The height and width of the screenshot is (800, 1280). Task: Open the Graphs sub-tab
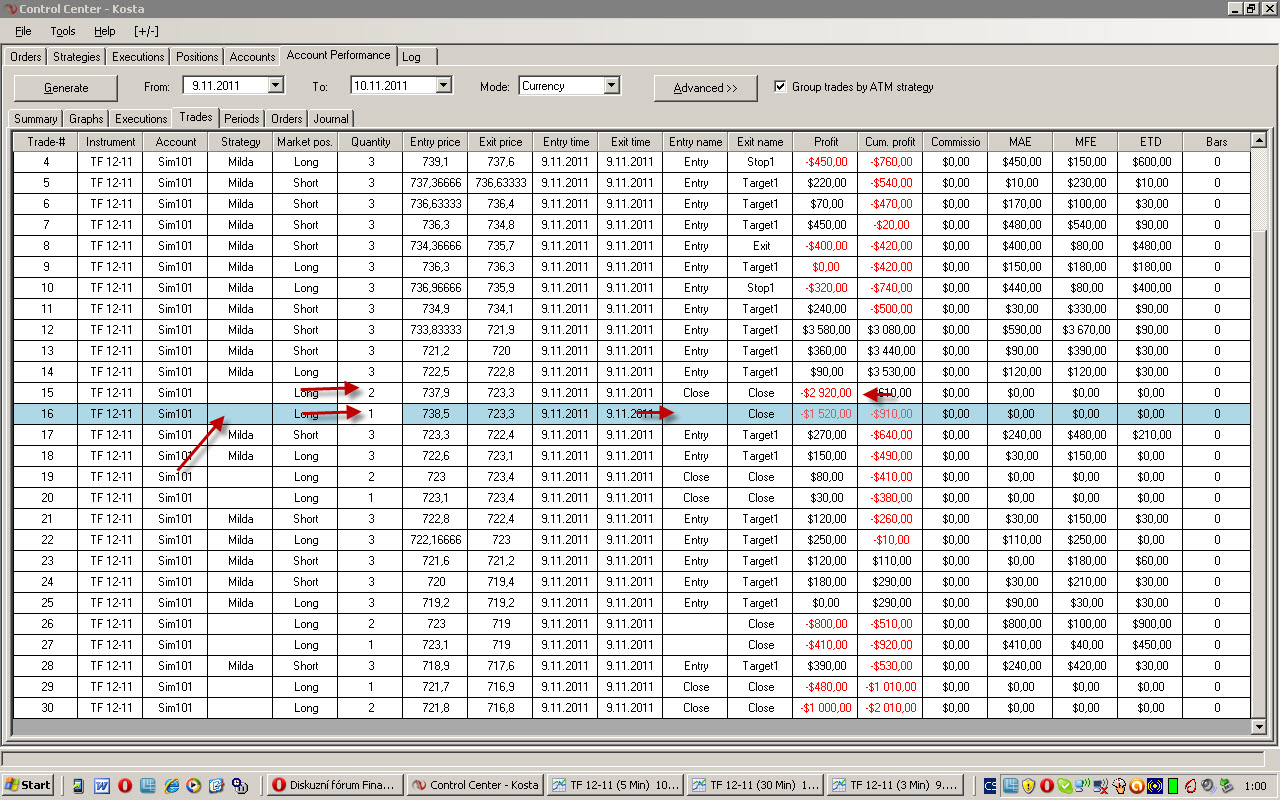click(x=86, y=119)
